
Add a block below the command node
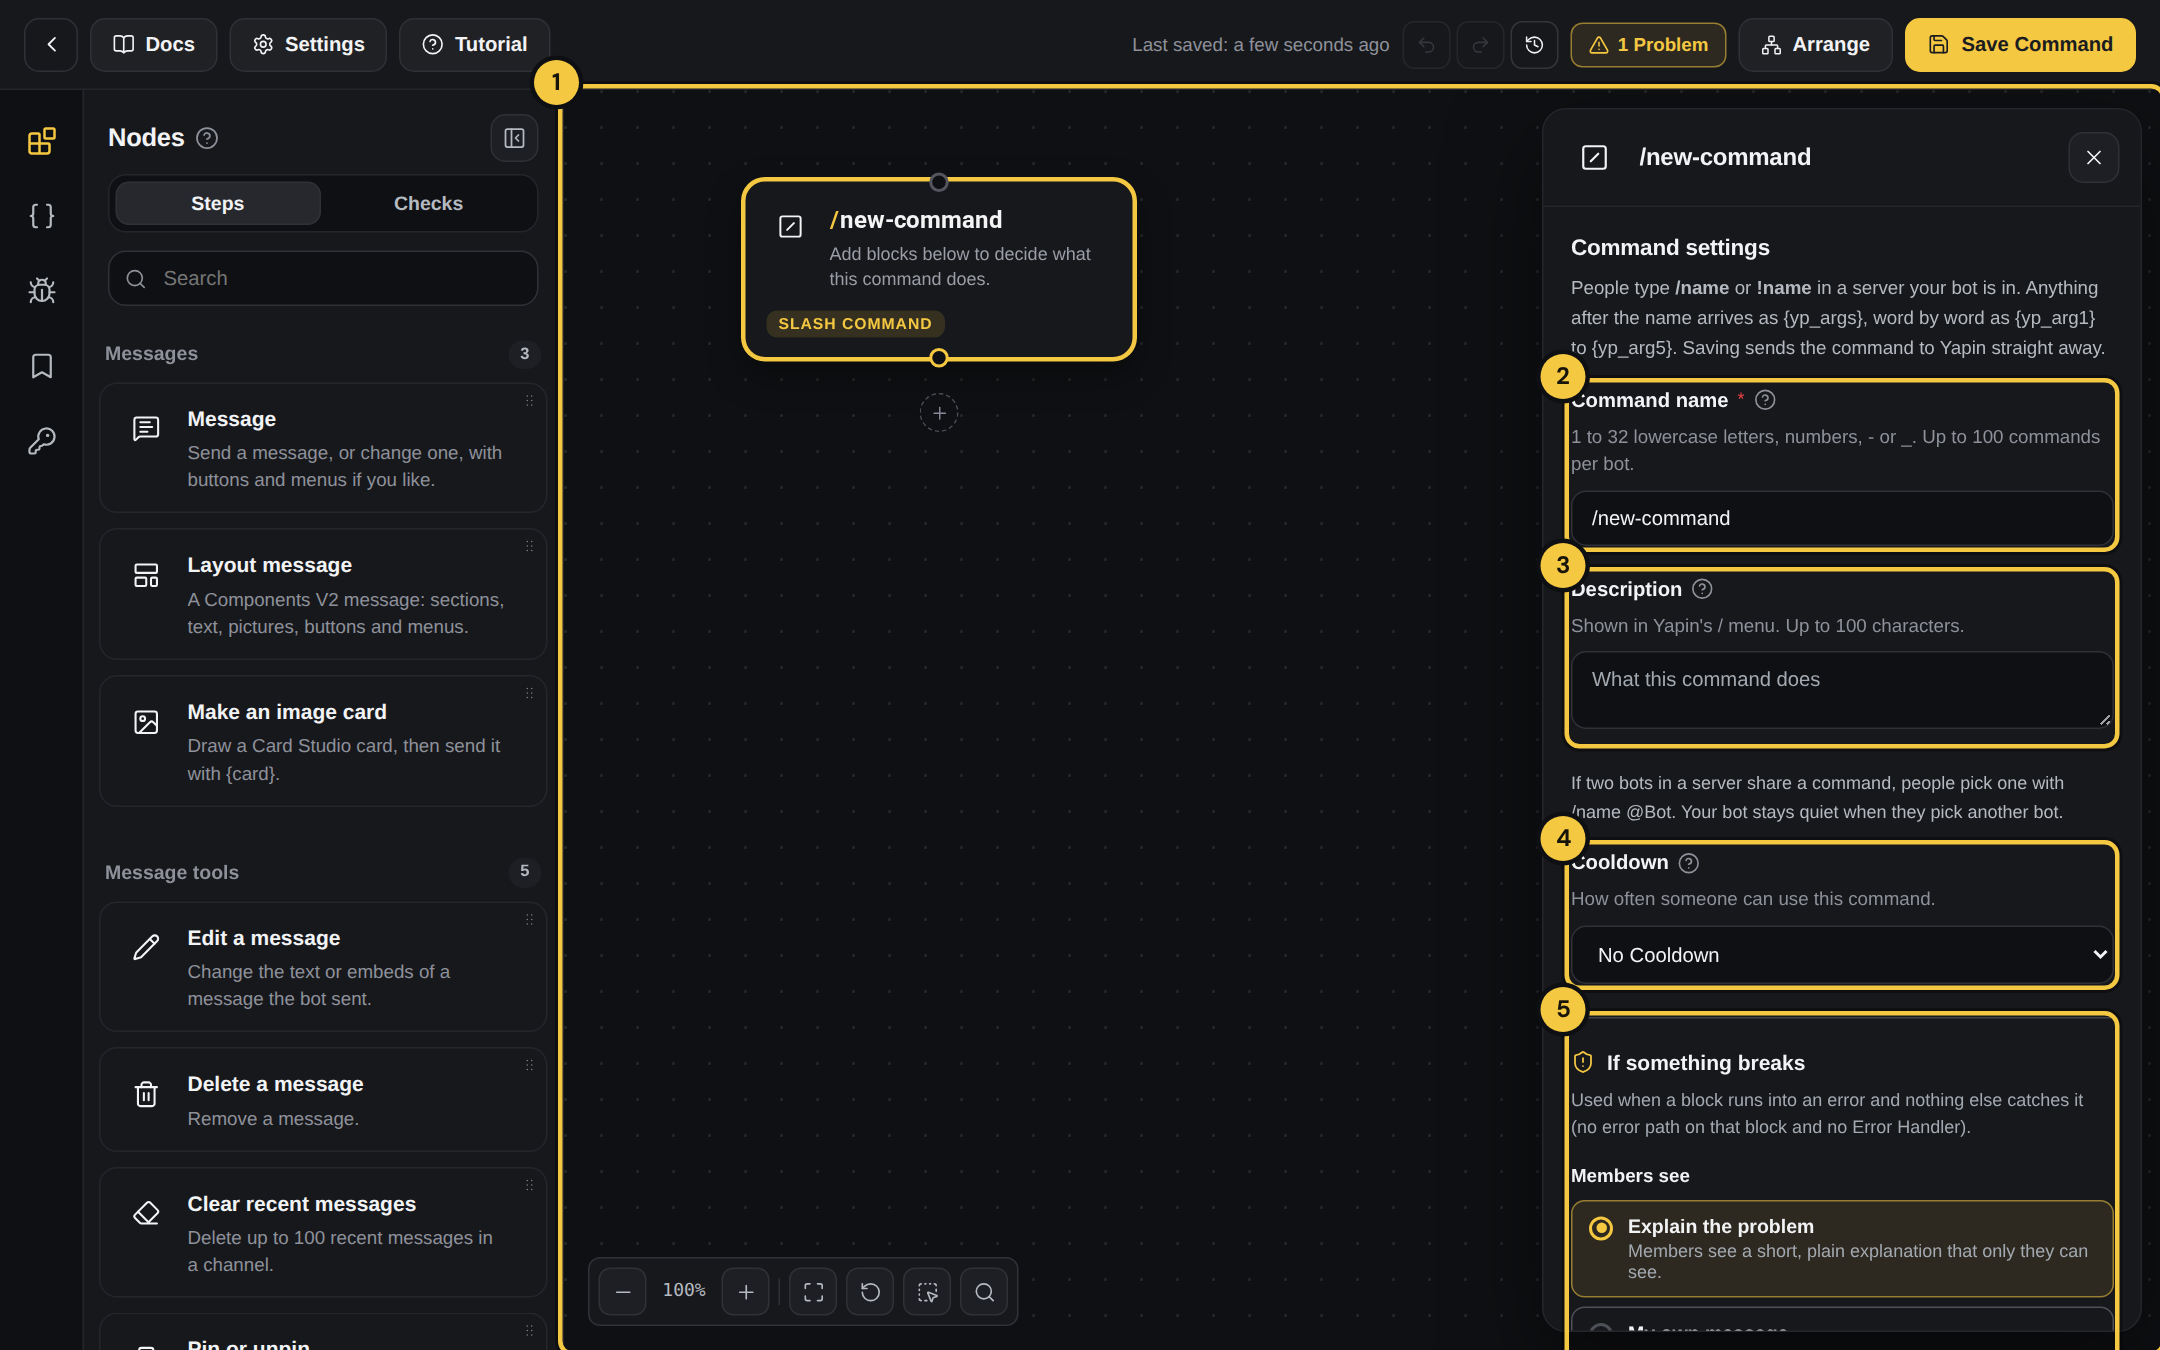pyautogui.click(x=939, y=413)
